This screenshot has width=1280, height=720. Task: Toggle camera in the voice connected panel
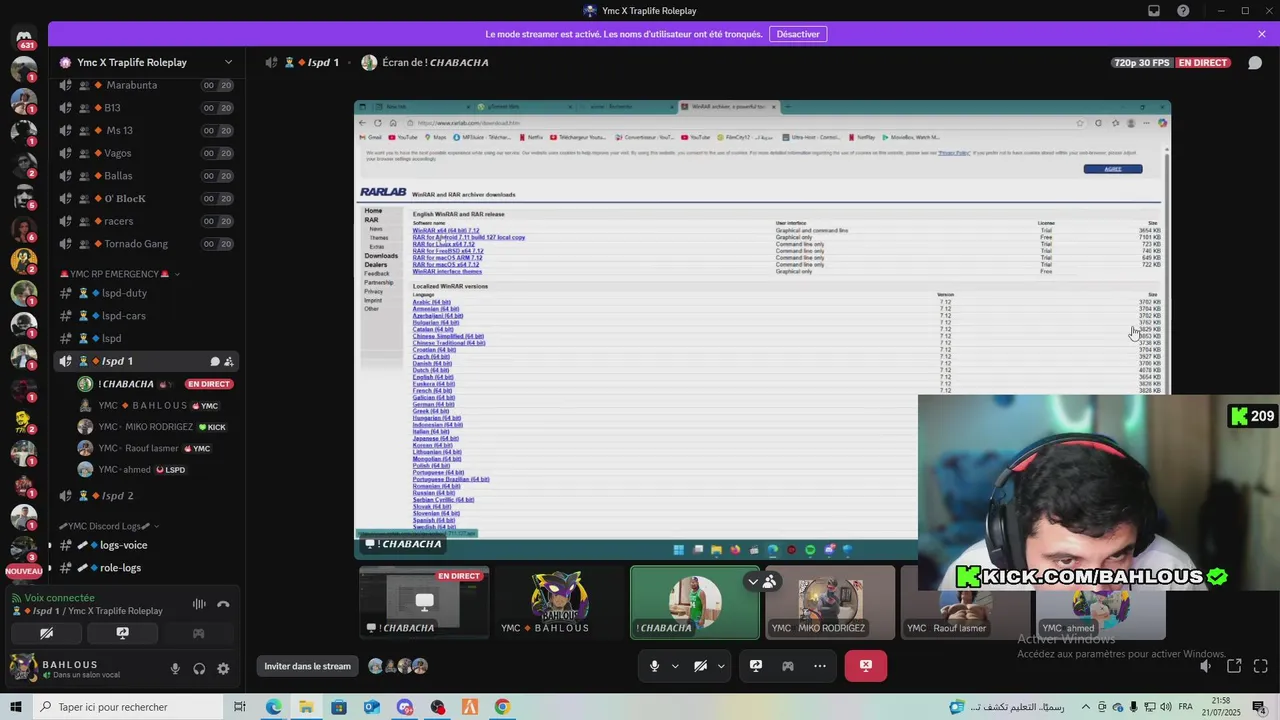pos(46,633)
